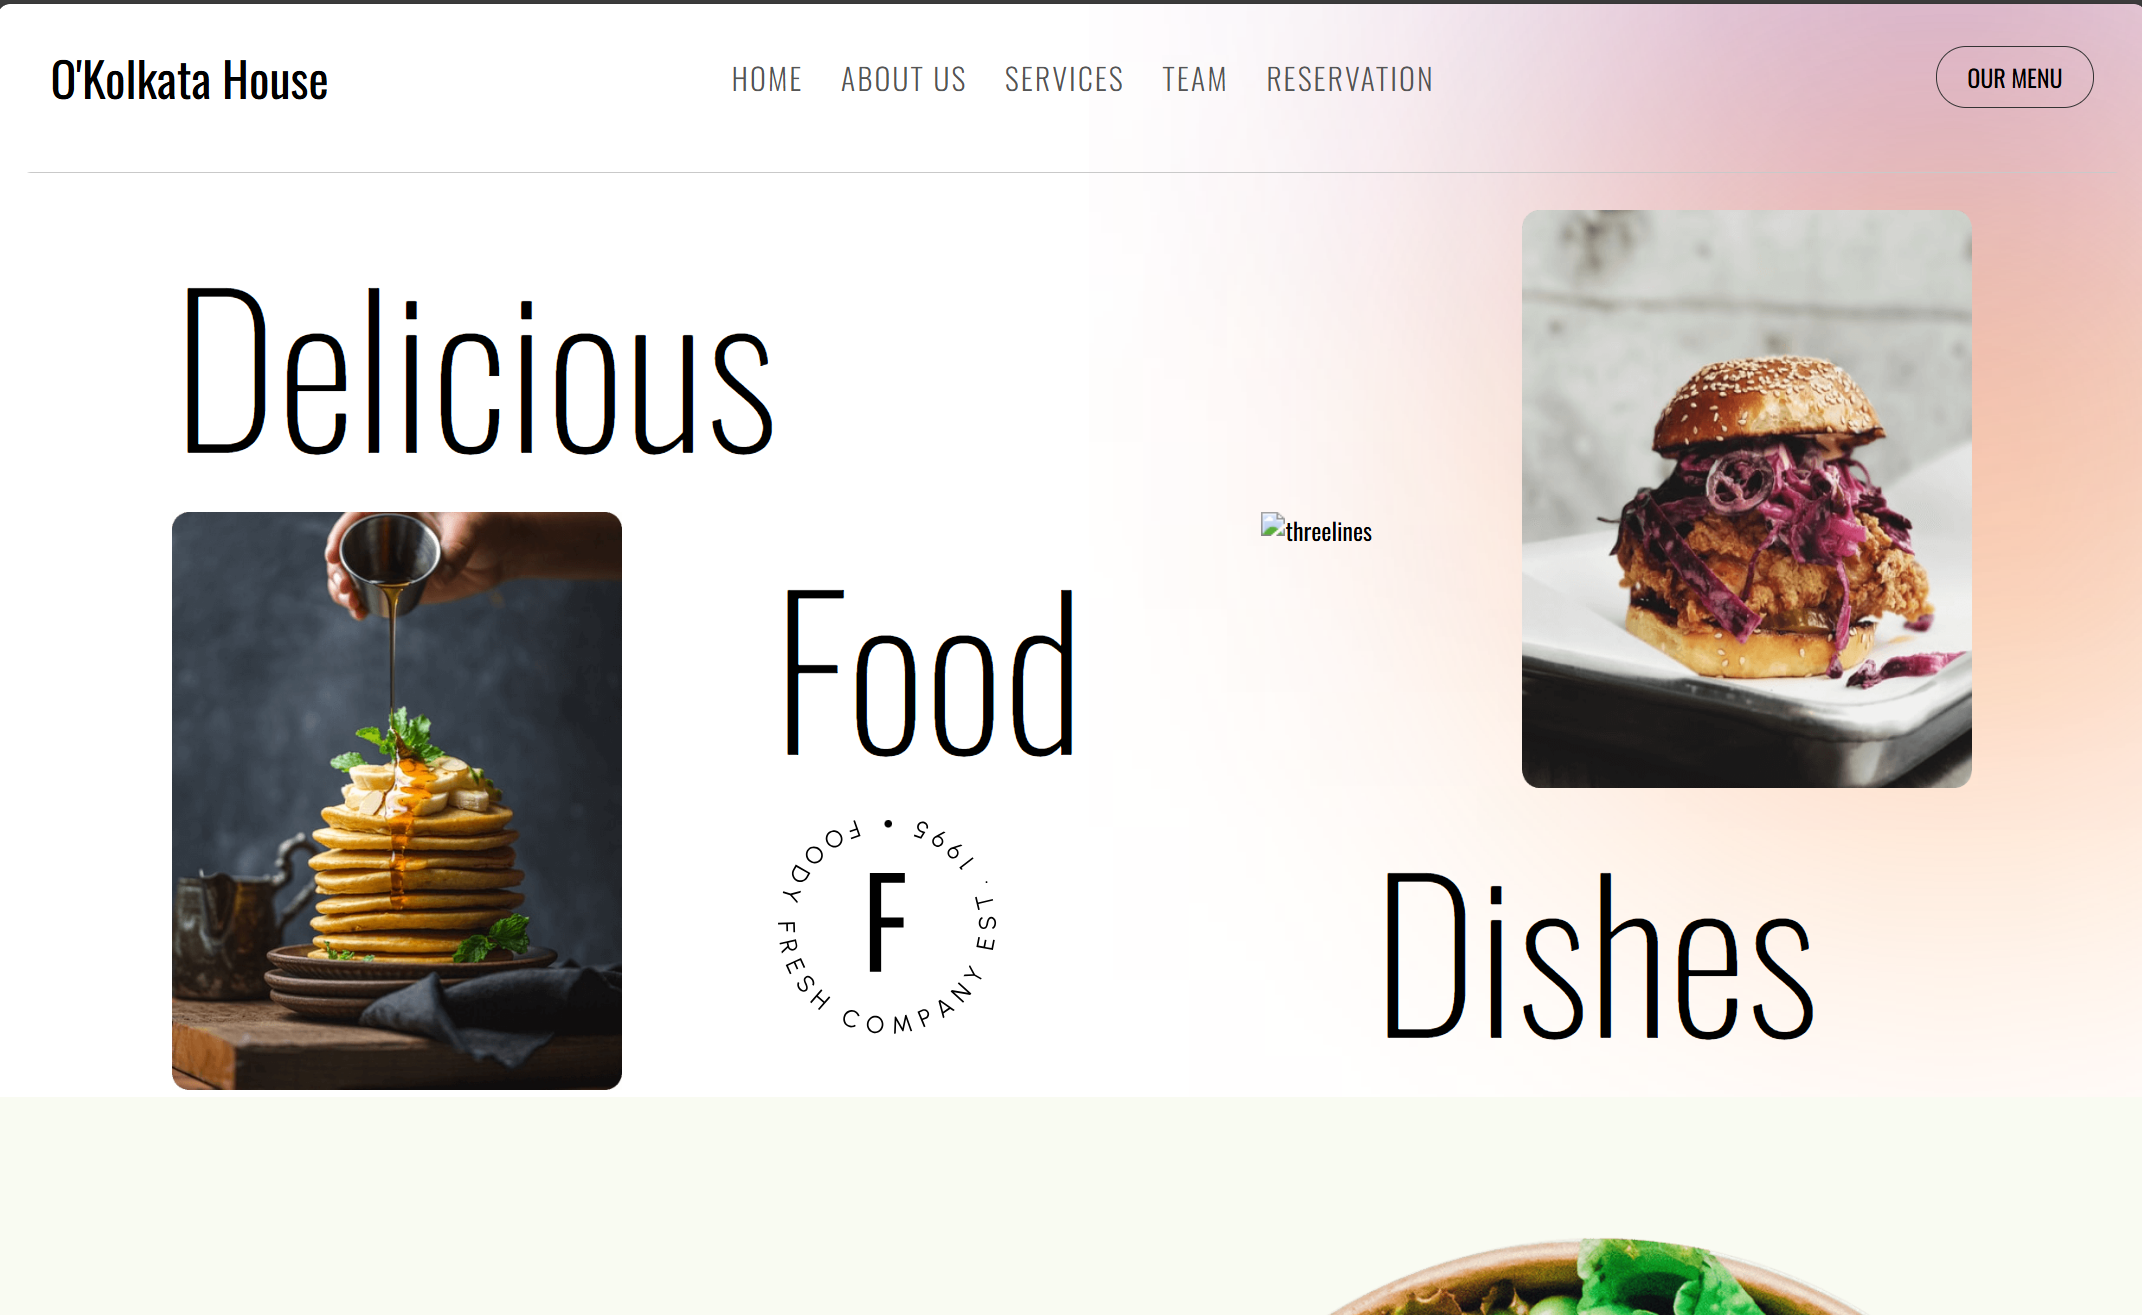
Task: Click the fried chicken burger photo
Action: 1747,499
